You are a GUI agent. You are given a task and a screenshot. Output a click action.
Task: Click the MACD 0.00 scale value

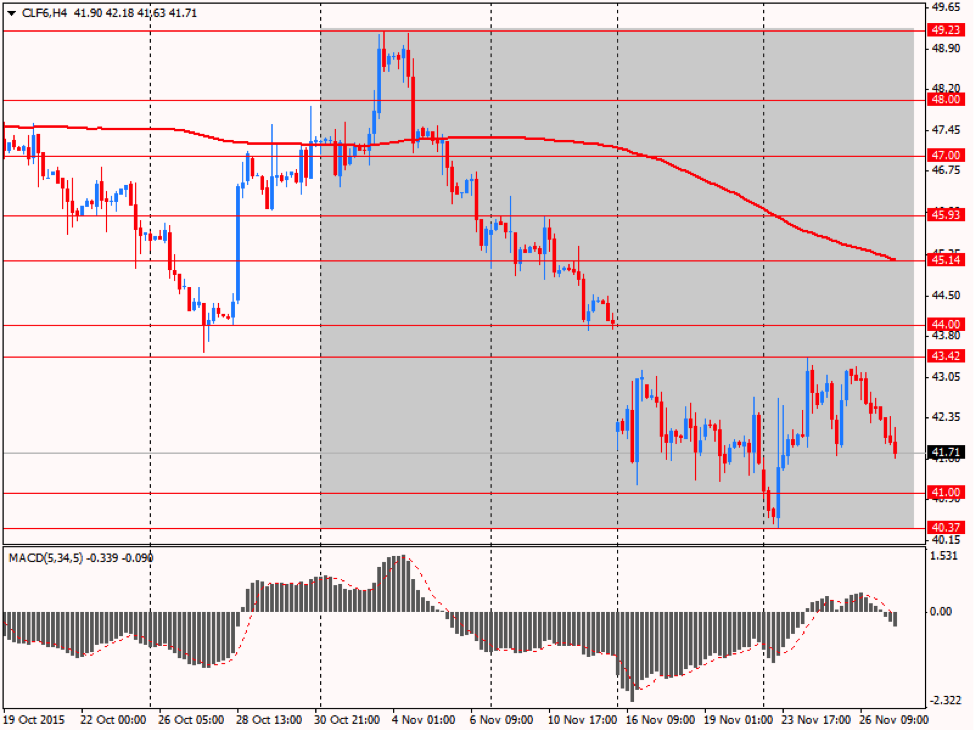pyautogui.click(x=941, y=611)
